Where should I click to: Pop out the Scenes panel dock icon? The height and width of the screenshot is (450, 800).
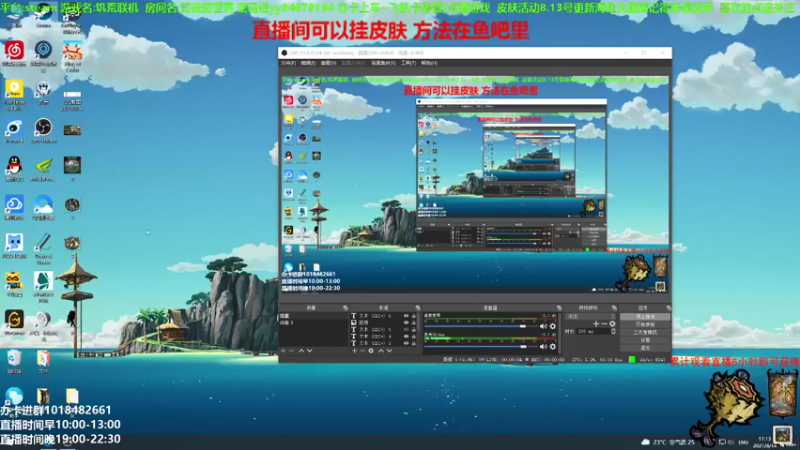point(345,308)
